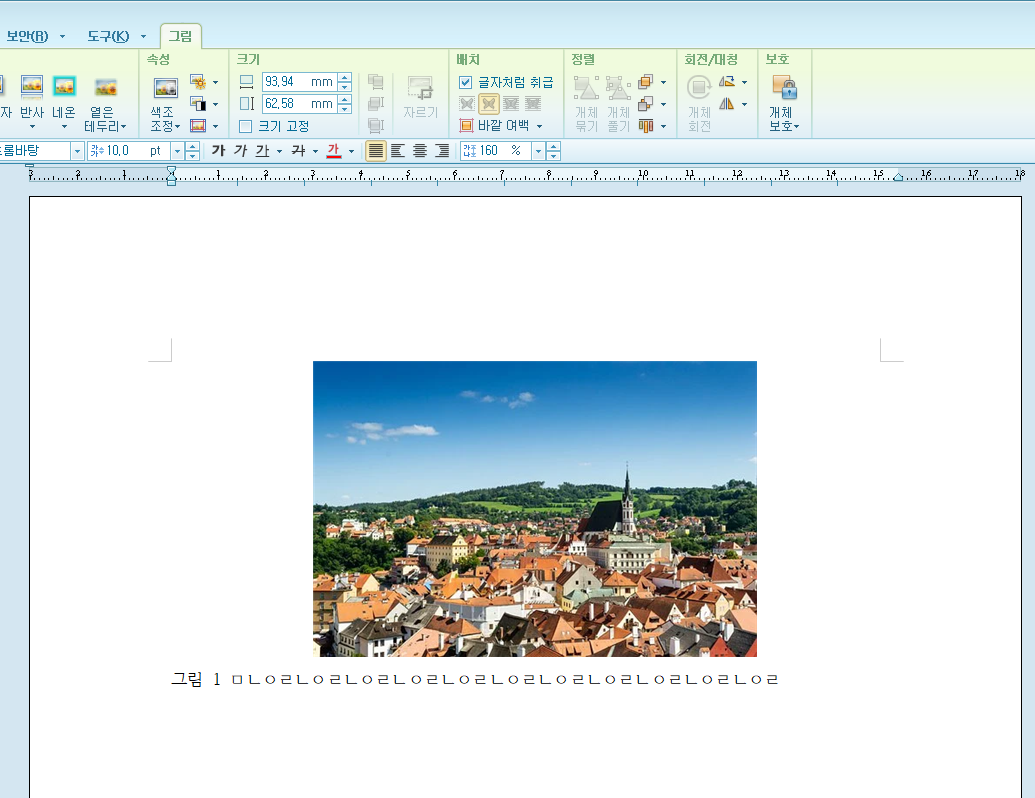This screenshot has height=798, width=1035.
Task: Click the object align bars icon
Action: pos(646,125)
